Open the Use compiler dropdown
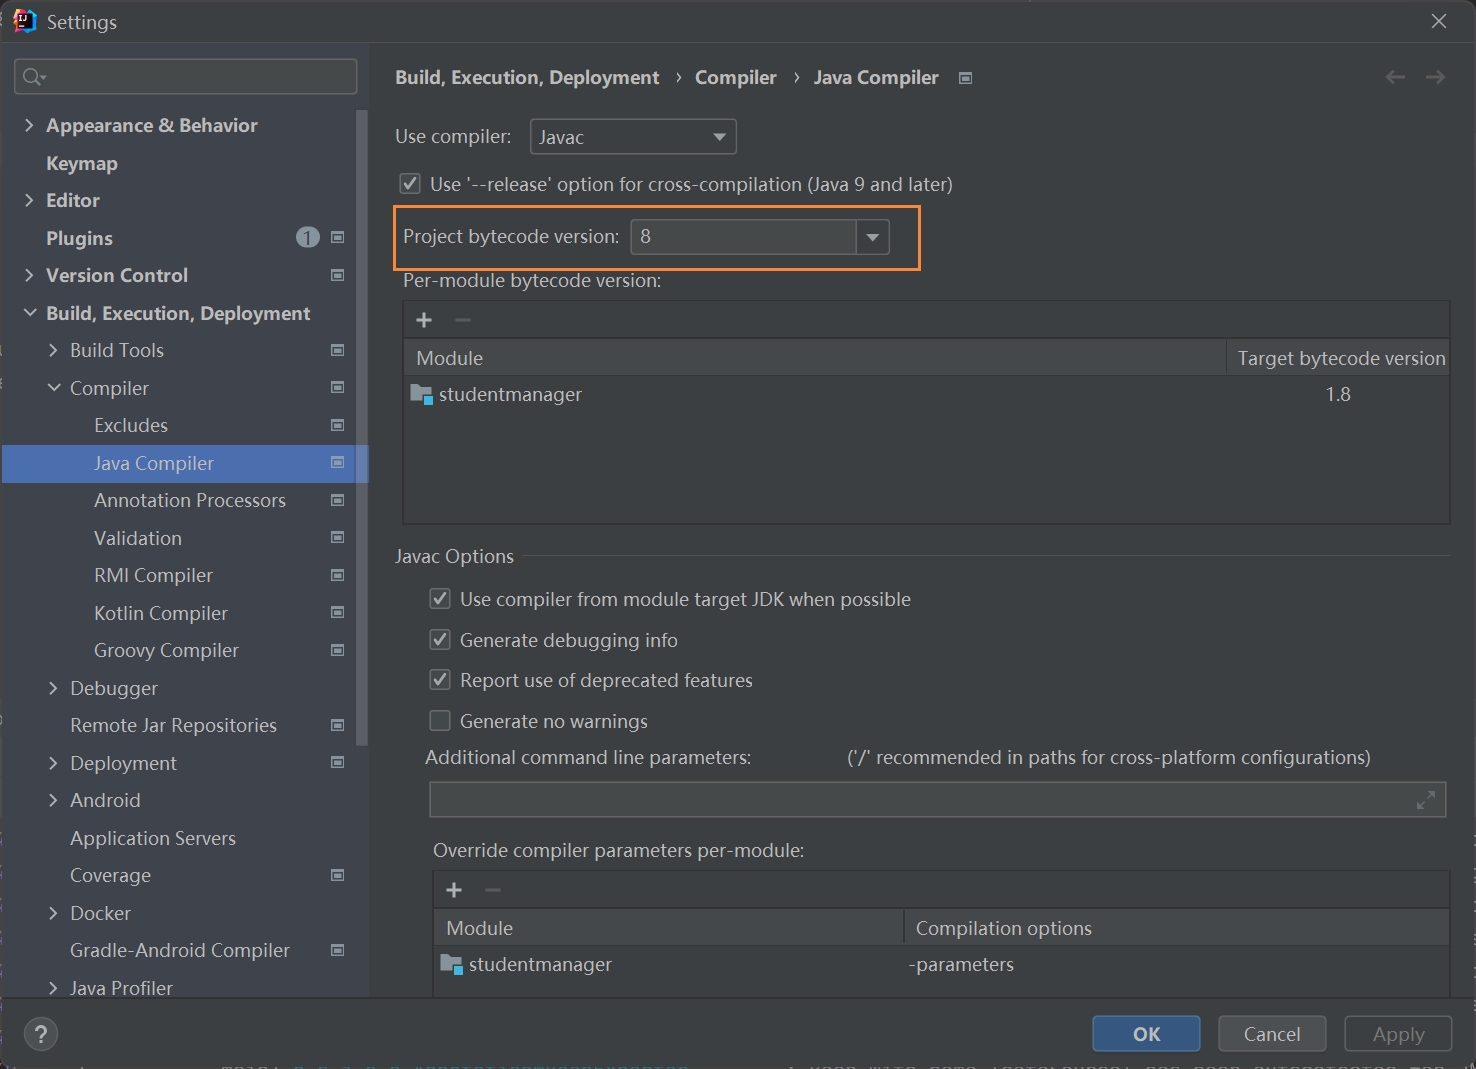1476x1069 pixels. pos(633,137)
